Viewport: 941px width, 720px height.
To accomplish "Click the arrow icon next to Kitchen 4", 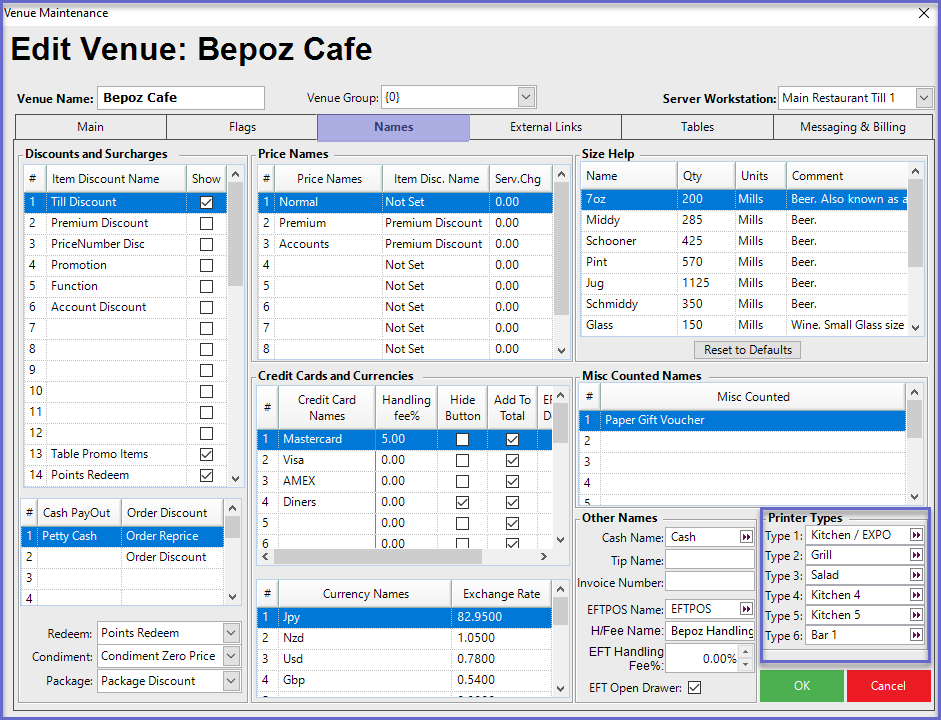I will 916,595.
